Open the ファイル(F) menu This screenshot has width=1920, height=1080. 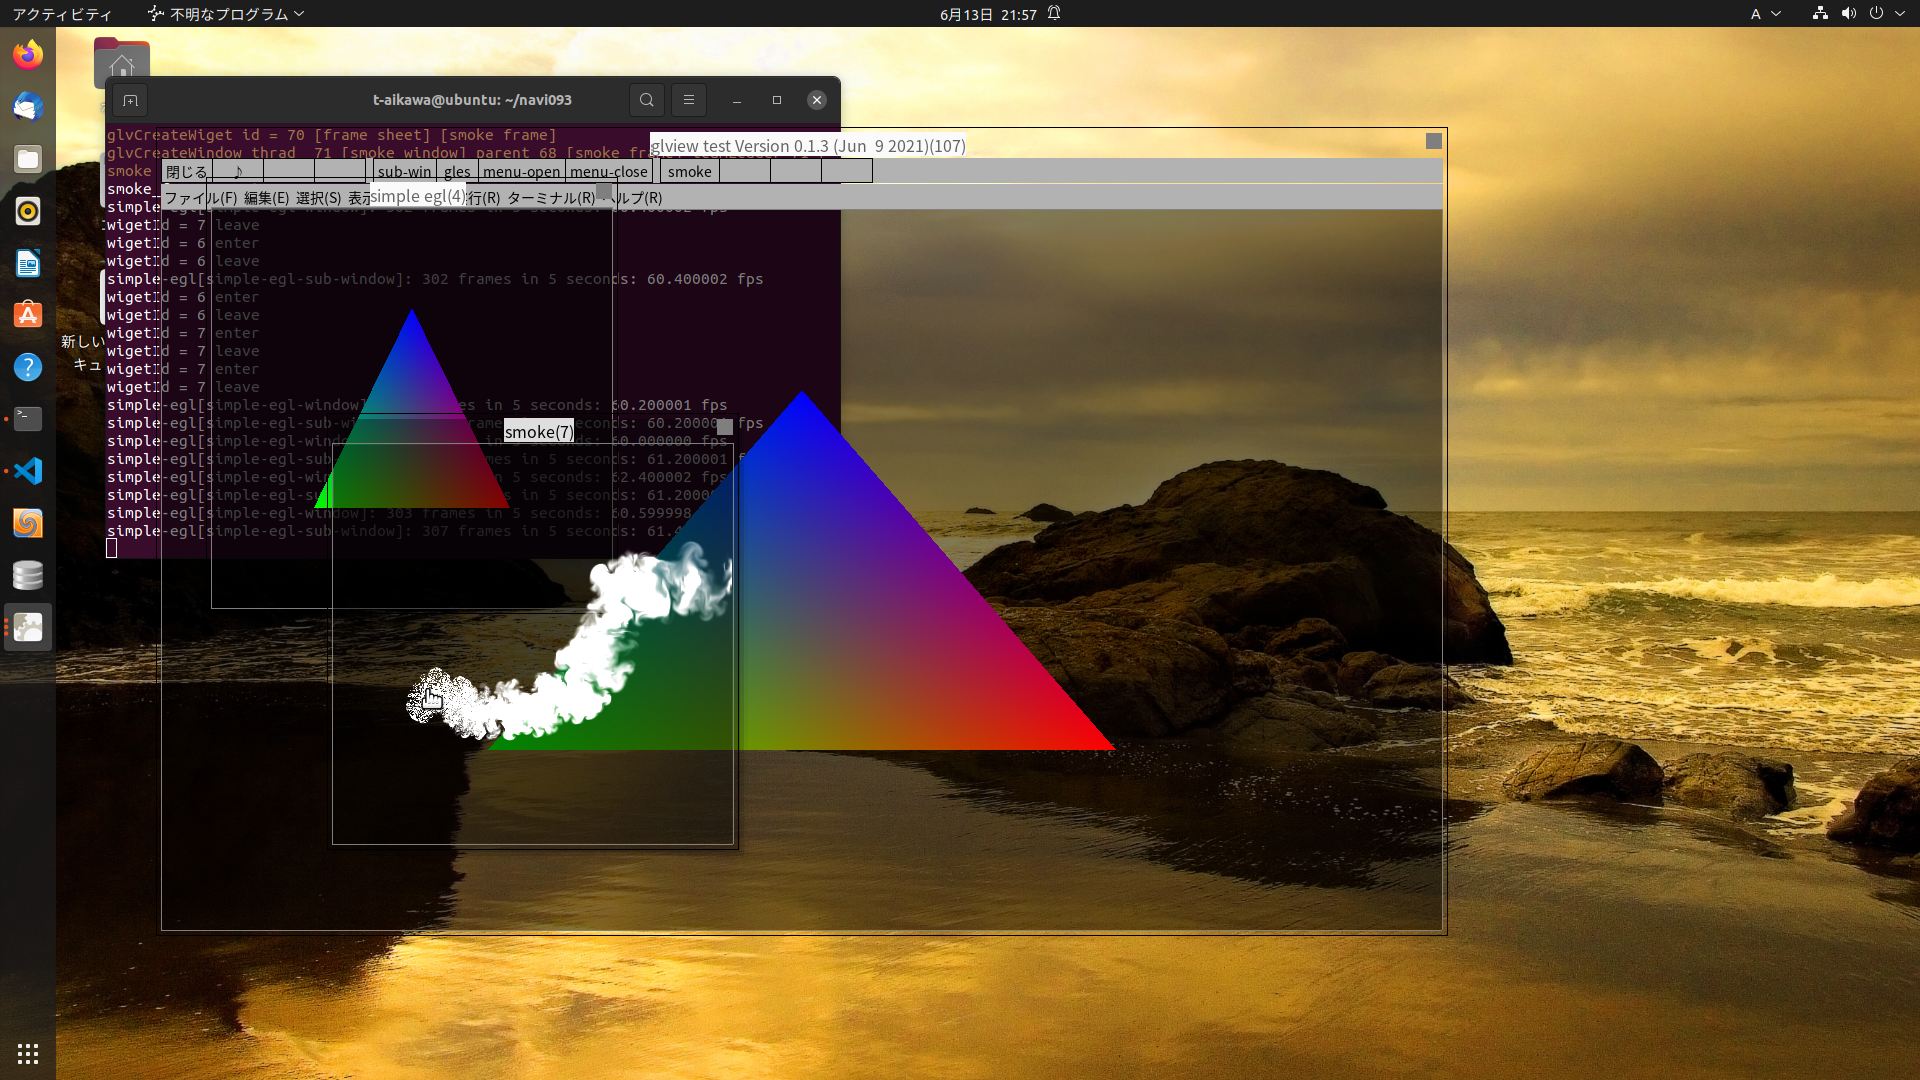tap(200, 198)
